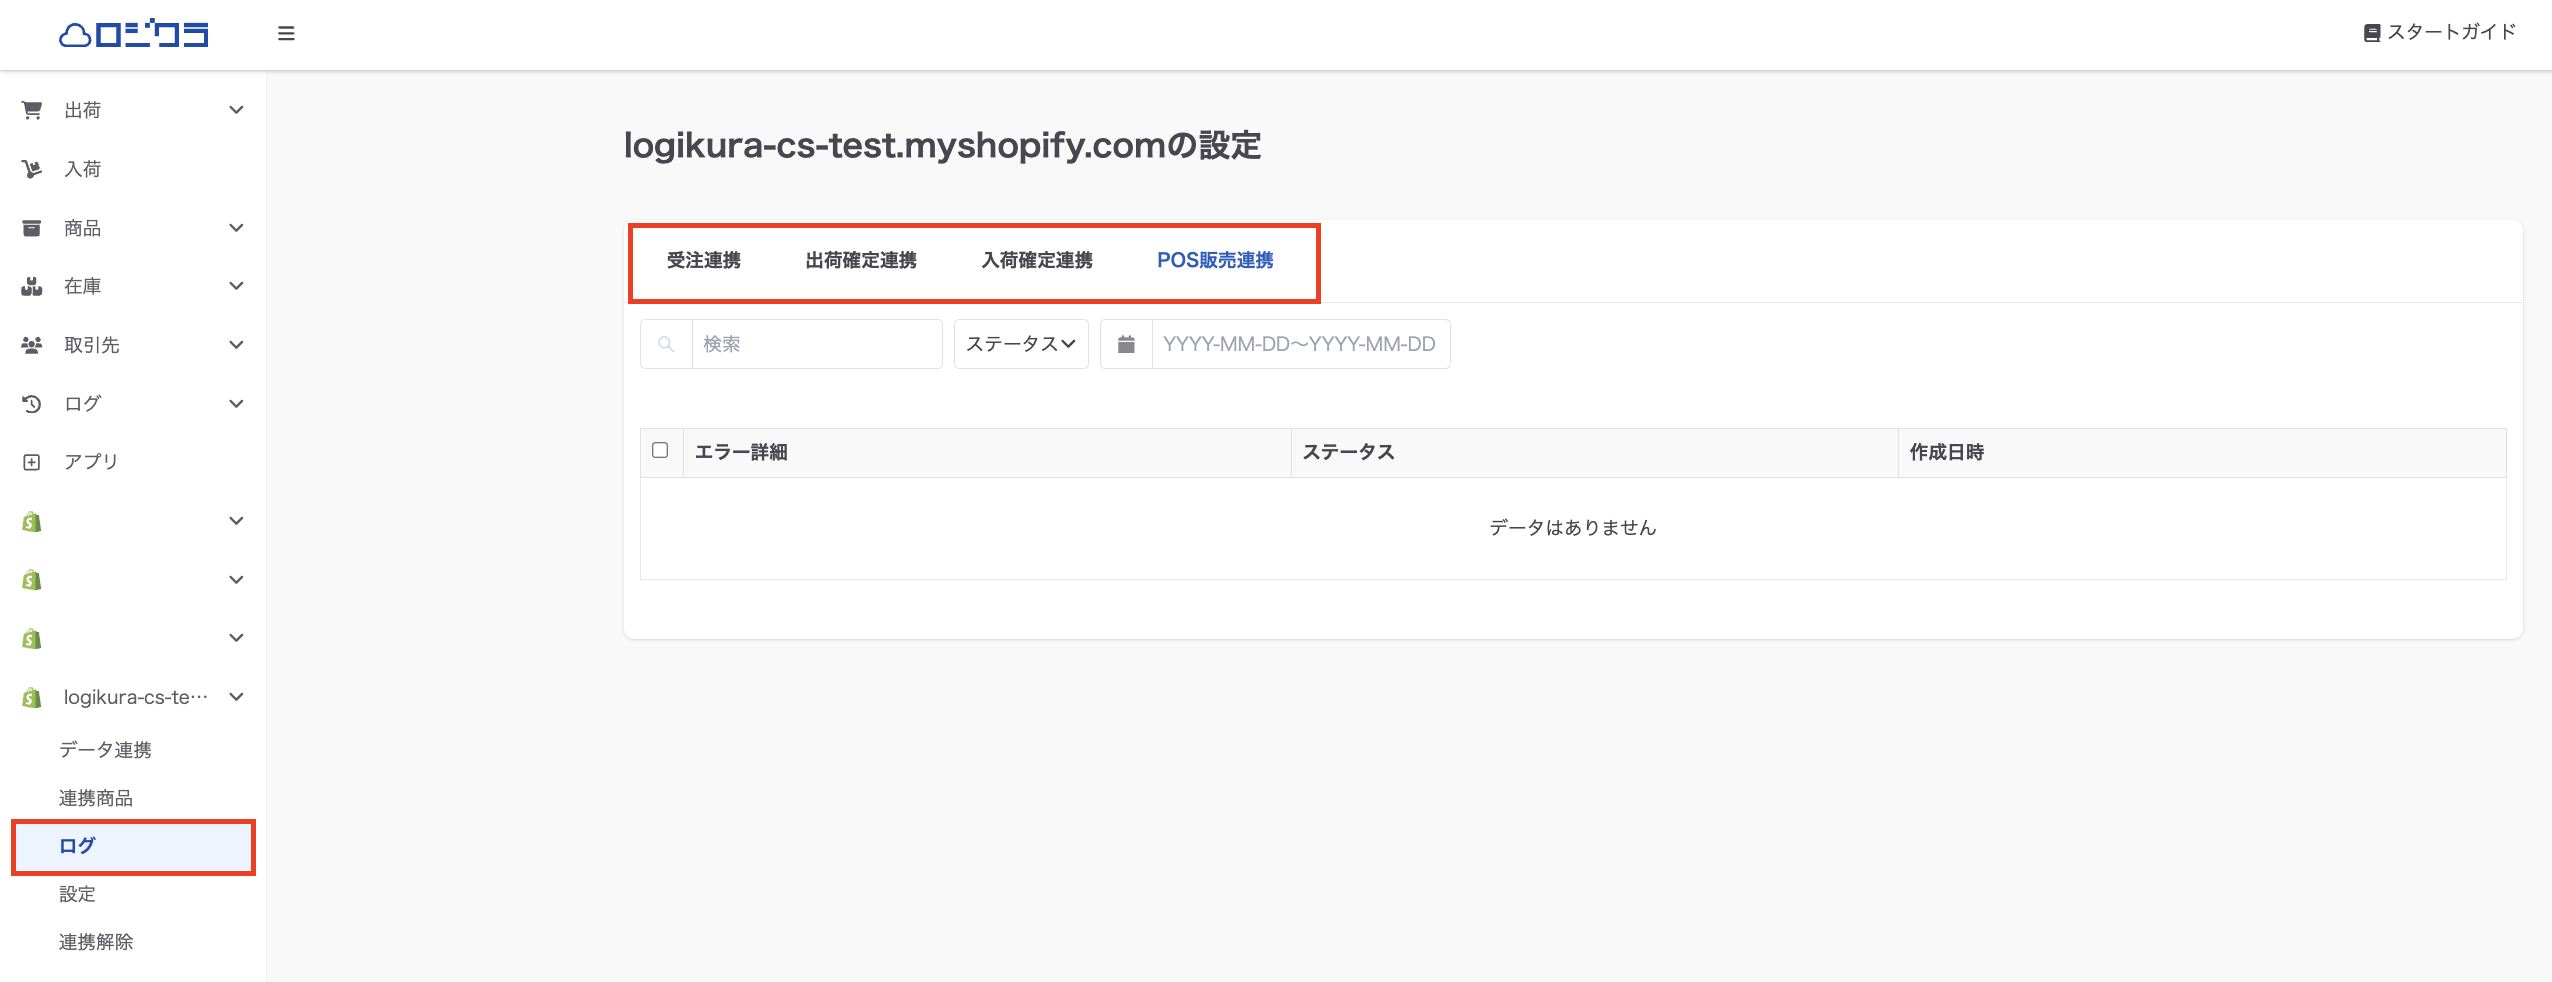Click the 入荷 hand truck icon
2552x982 pixels.
[32, 169]
